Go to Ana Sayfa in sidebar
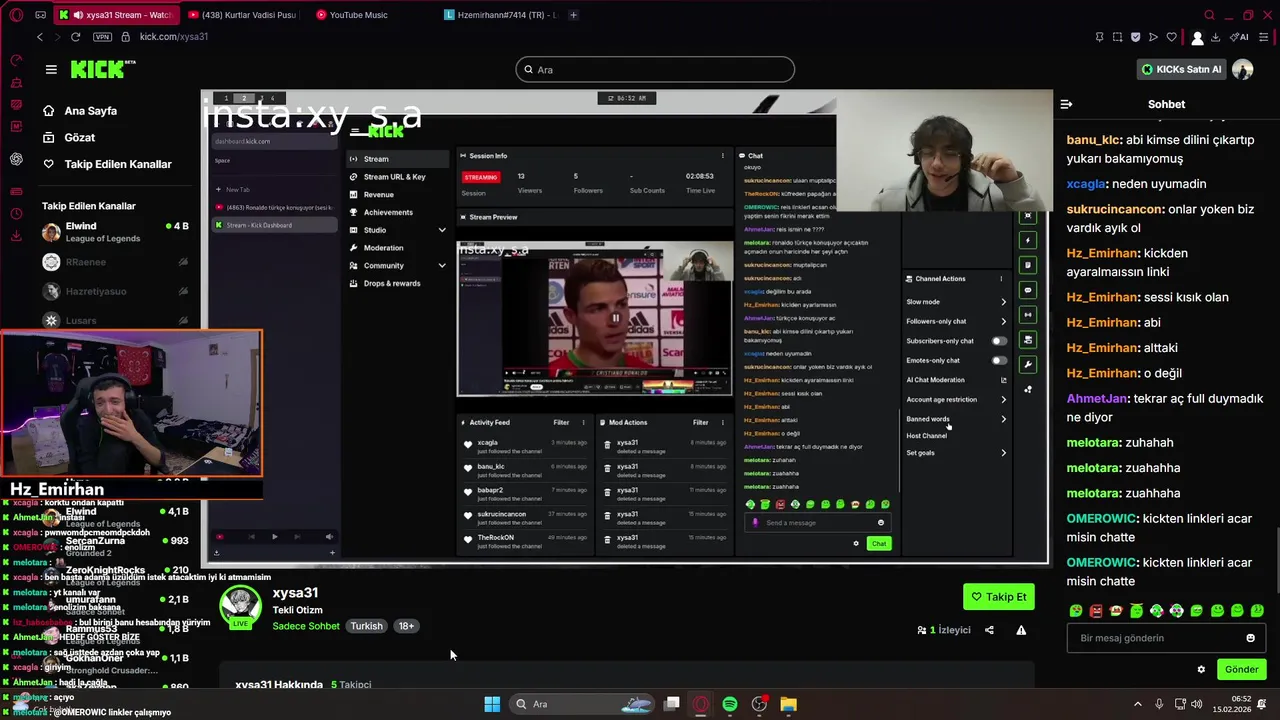The width and height of the screenshot is (1280, 720). [79, 111]
